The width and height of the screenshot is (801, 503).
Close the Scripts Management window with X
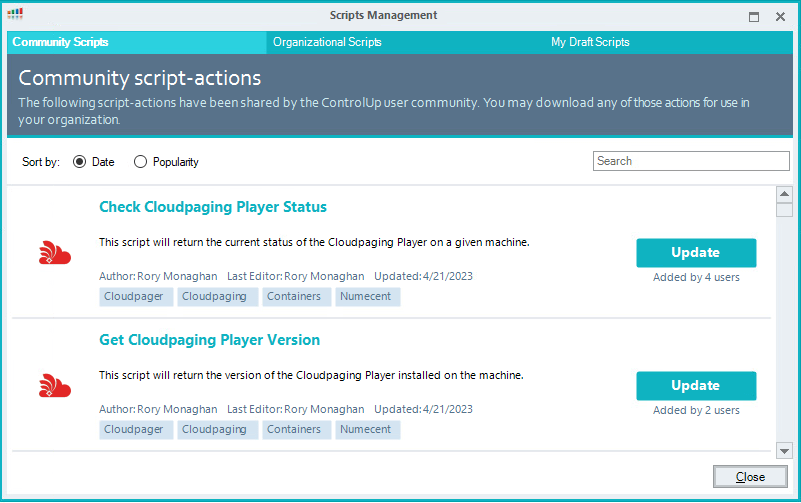(x=780, y=17)
